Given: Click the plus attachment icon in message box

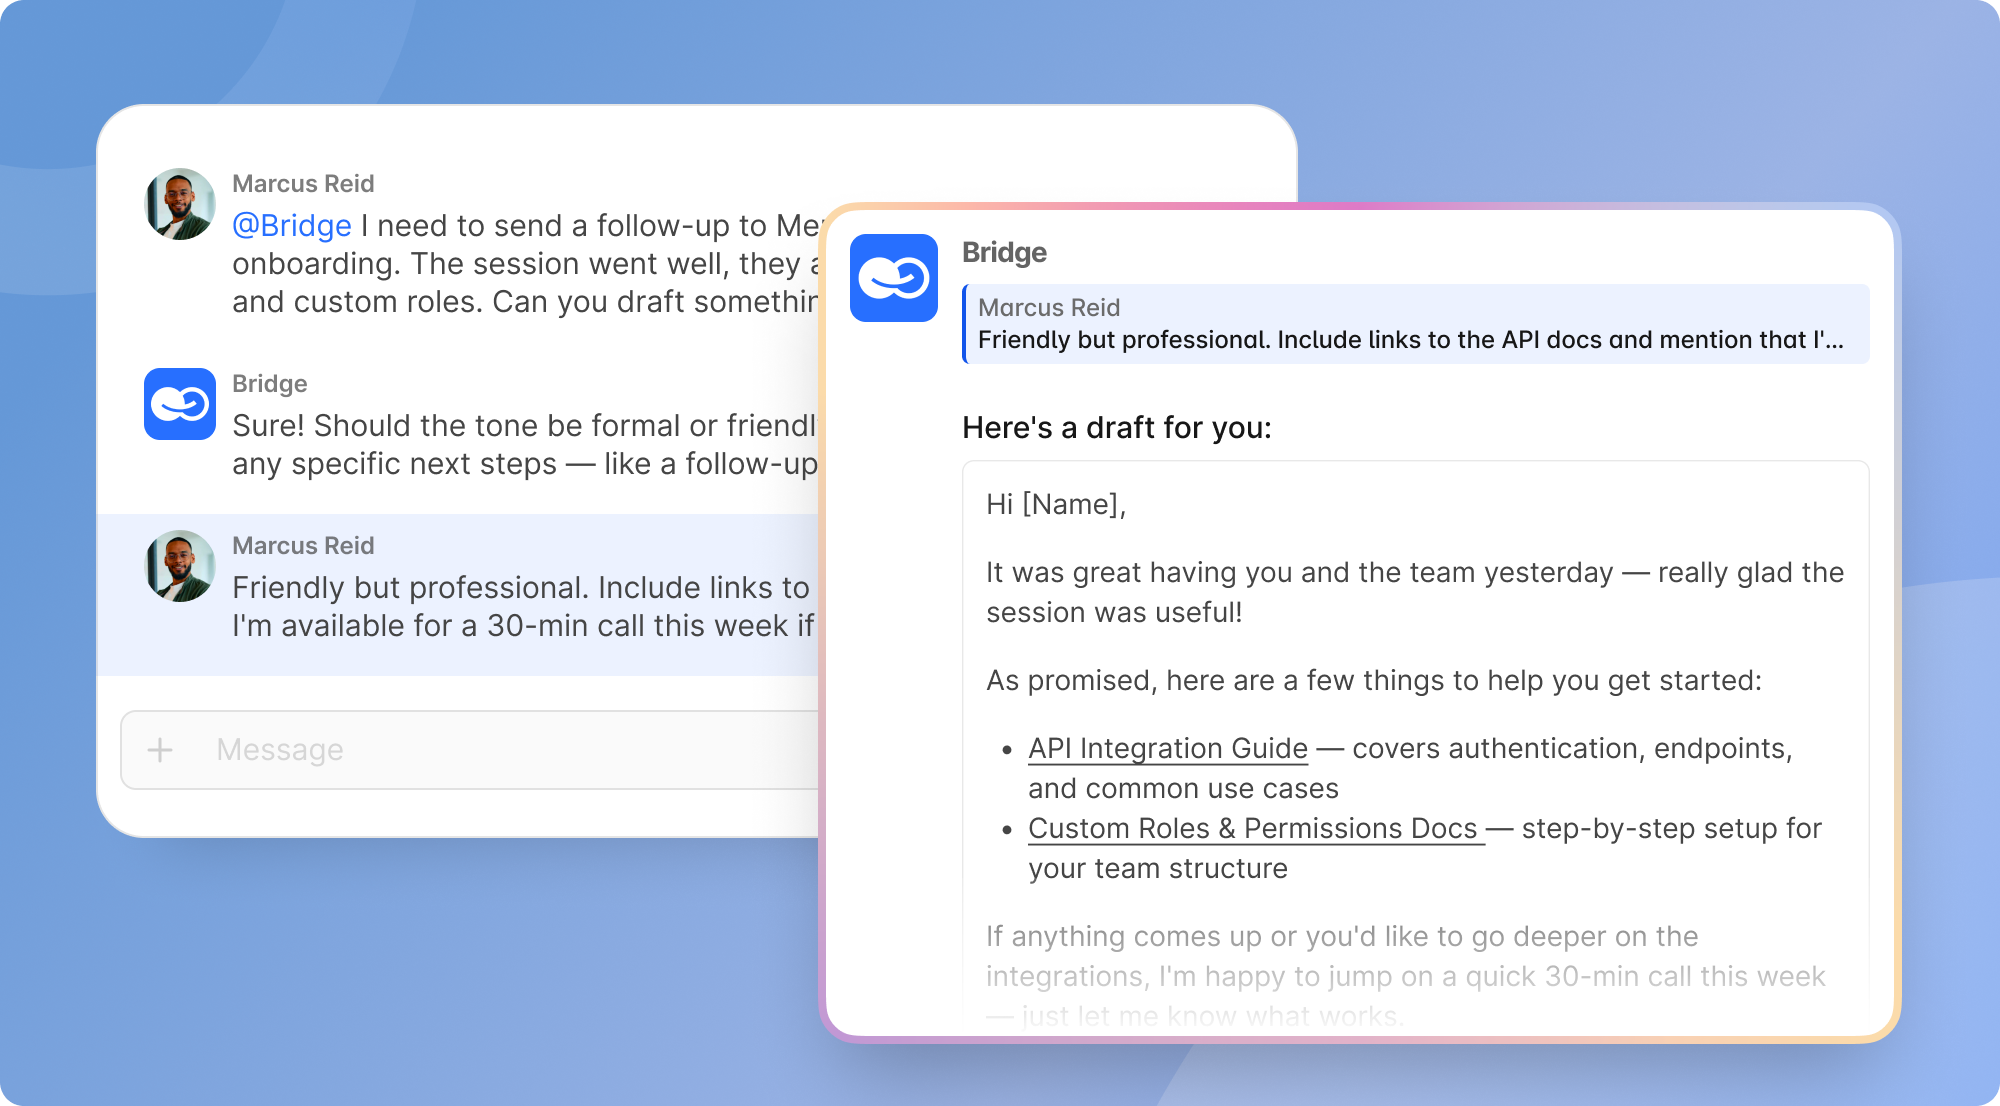Looking at the screenshot, I should point(160,750).
